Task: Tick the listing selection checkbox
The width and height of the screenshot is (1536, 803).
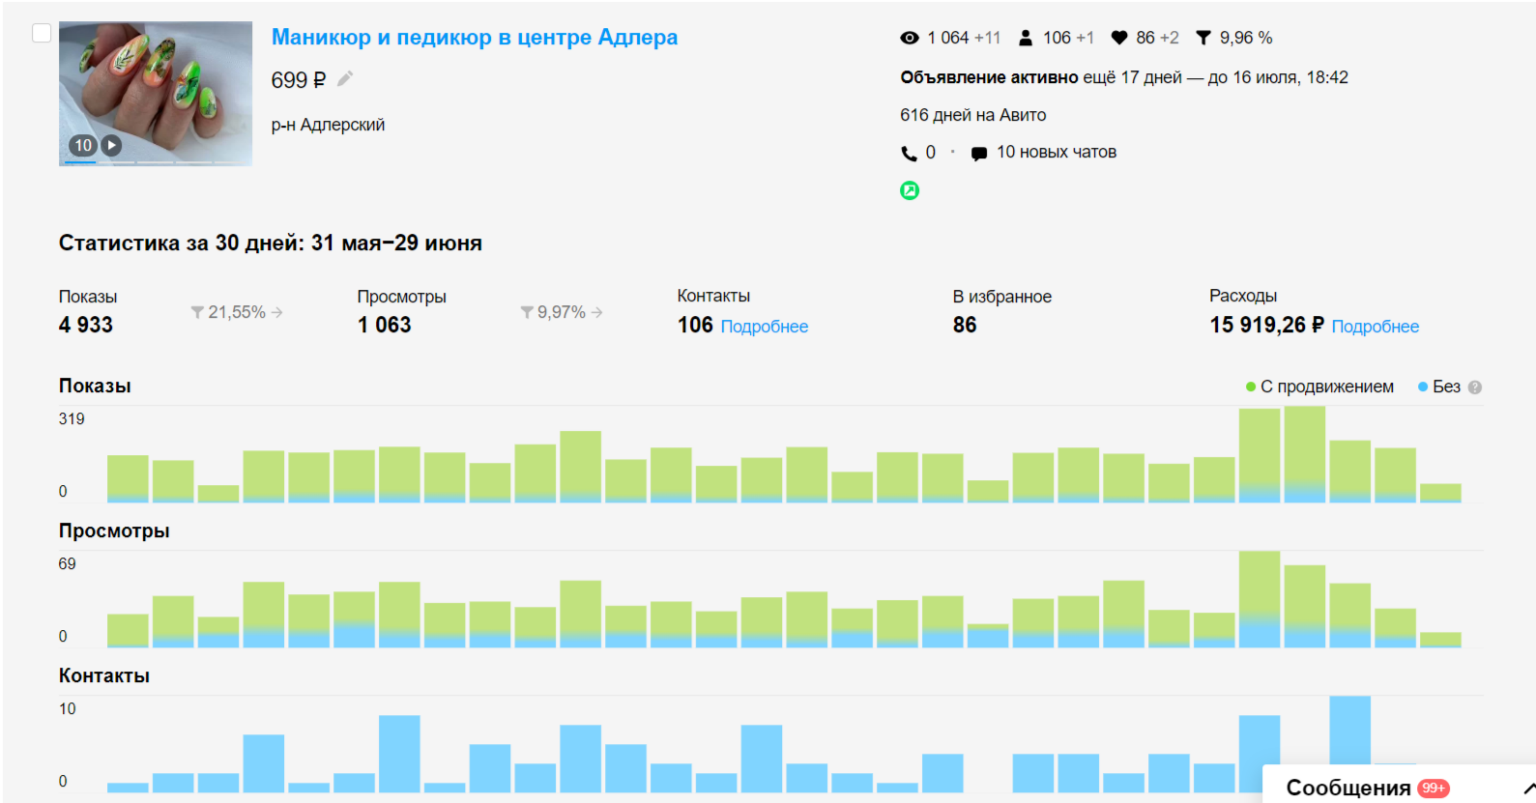Action: click(41, 33)
